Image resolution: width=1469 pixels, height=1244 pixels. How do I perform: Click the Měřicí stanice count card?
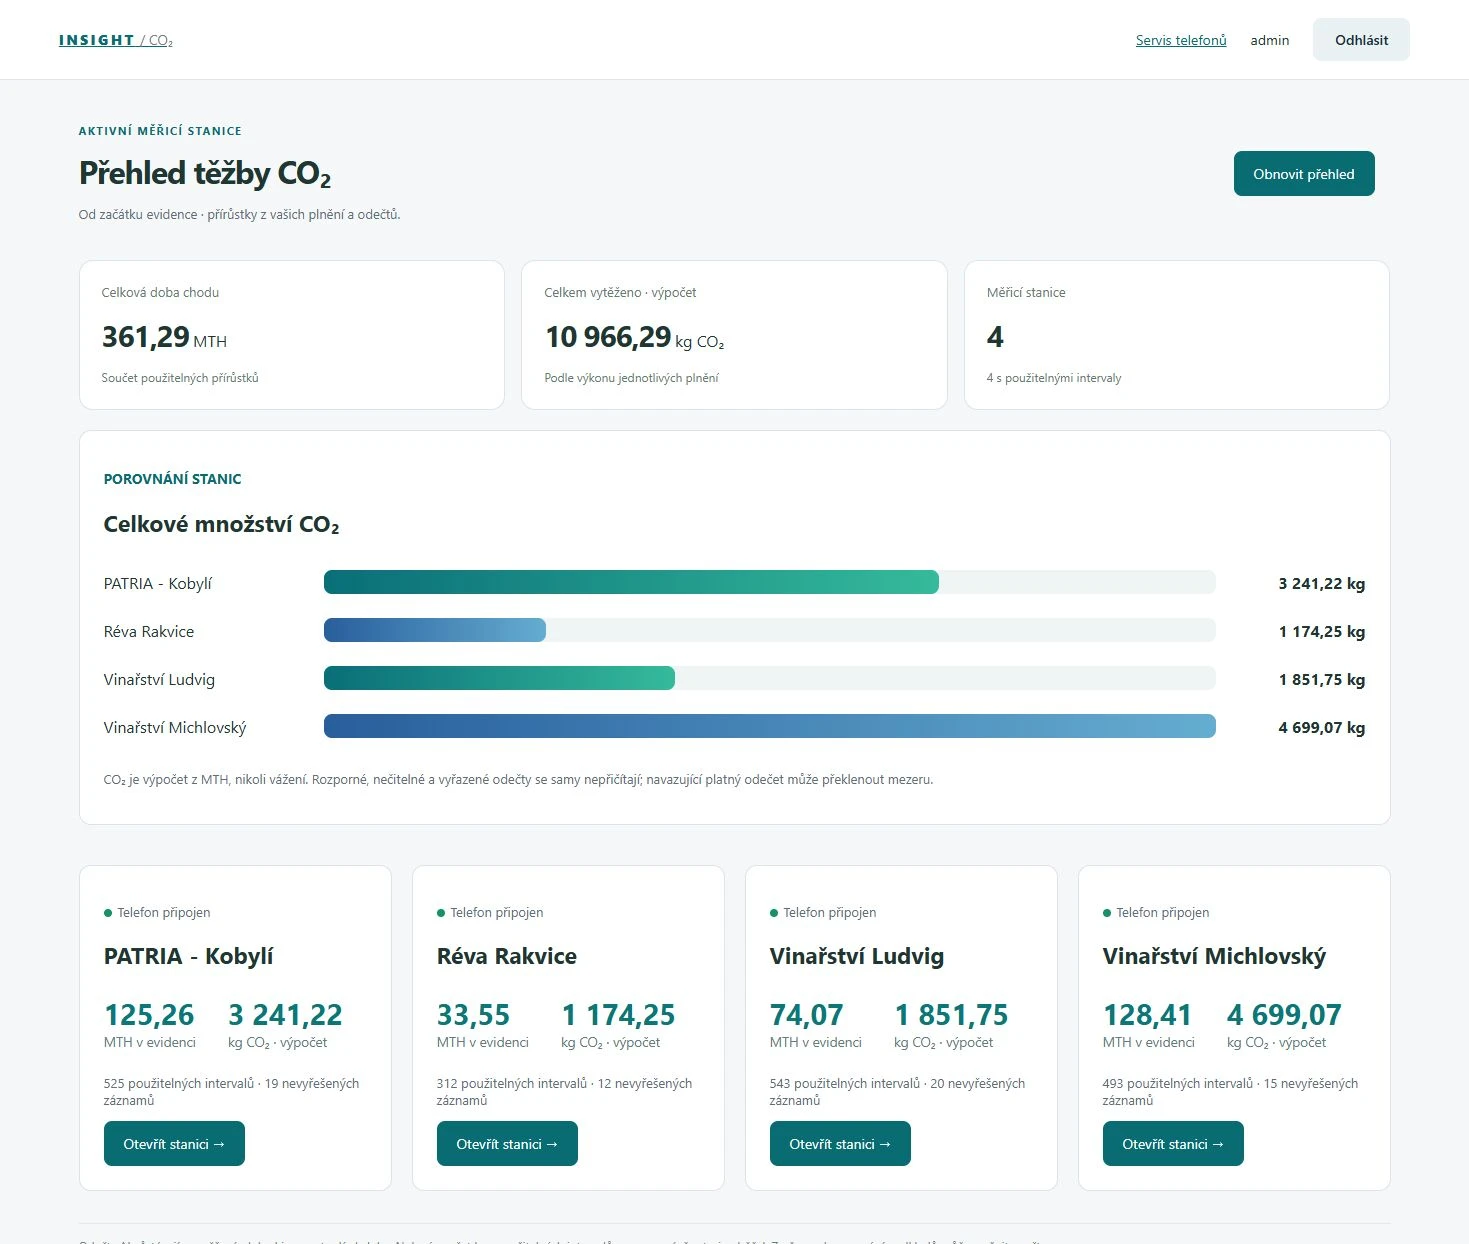pyautogui.click(x=1176, y=335)
